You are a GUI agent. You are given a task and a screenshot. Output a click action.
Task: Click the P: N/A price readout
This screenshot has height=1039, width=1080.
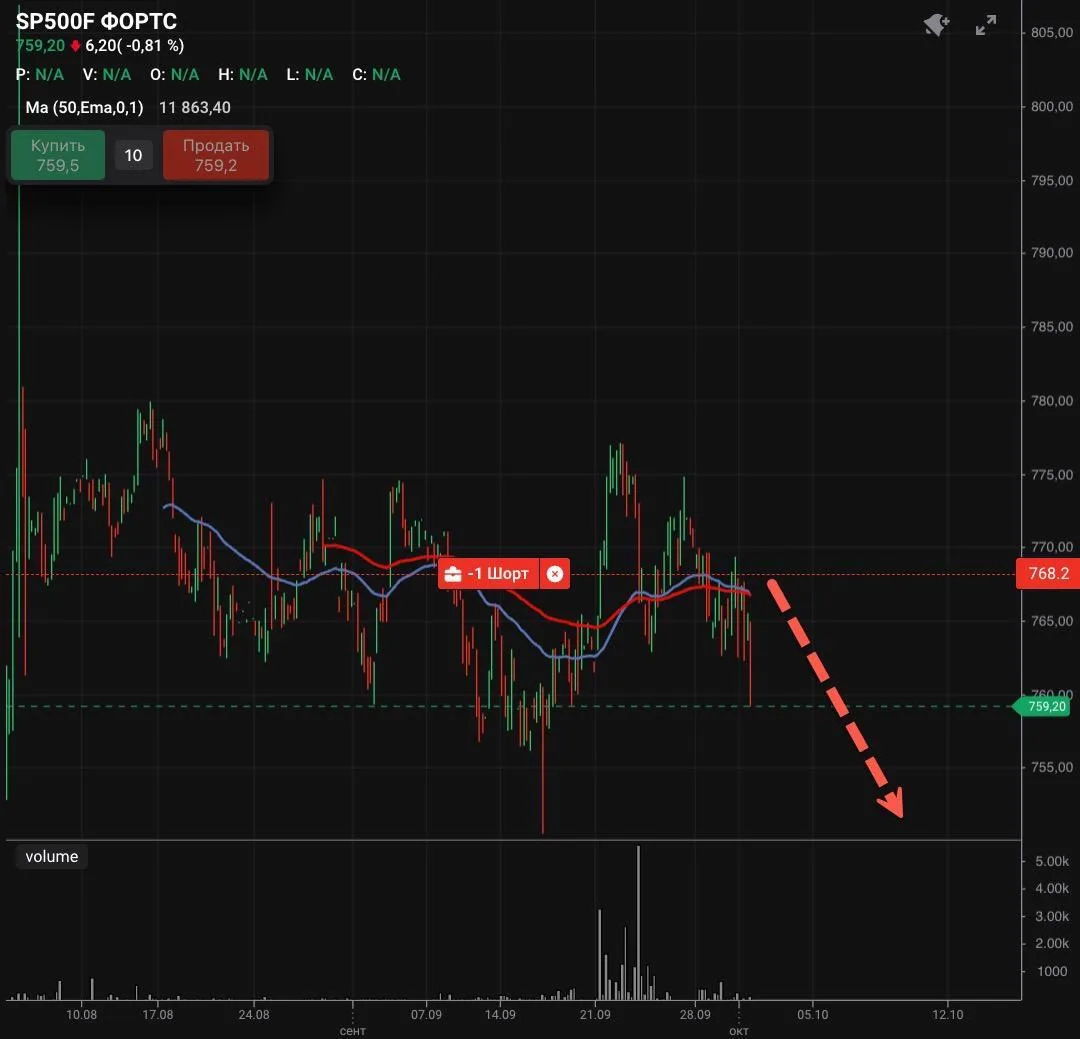click(39, 74)
